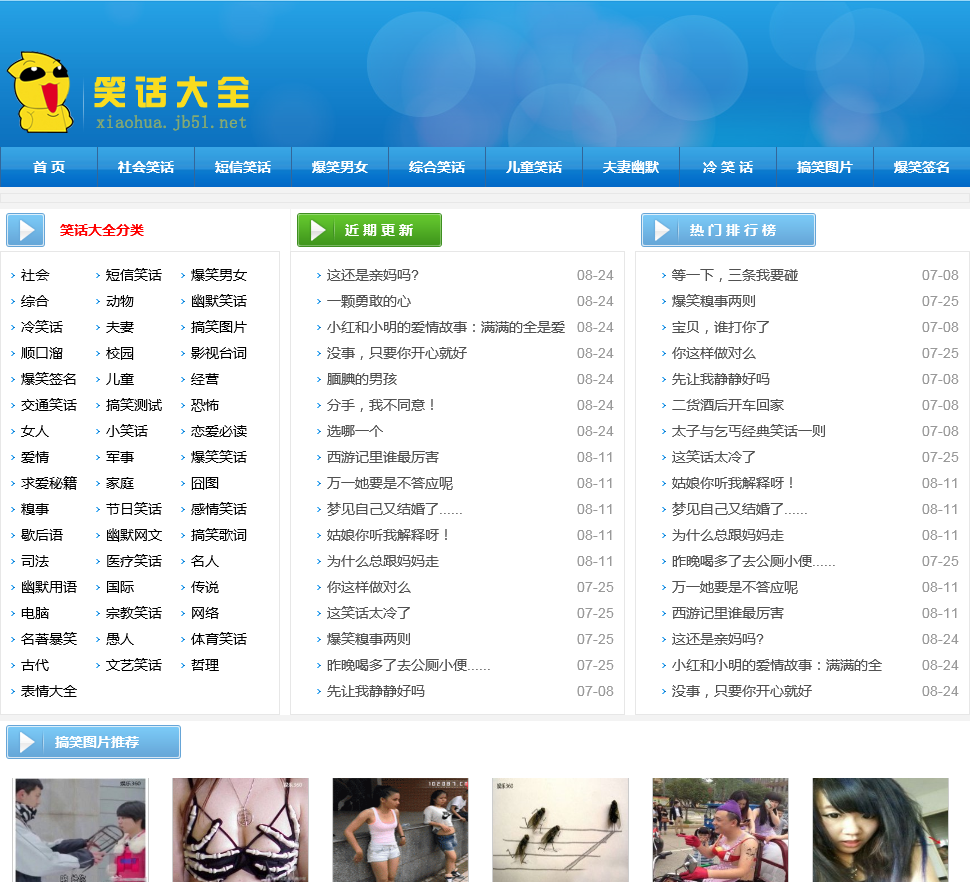
Task: Select 幽默用语 category link
Action: pos(49,587)
